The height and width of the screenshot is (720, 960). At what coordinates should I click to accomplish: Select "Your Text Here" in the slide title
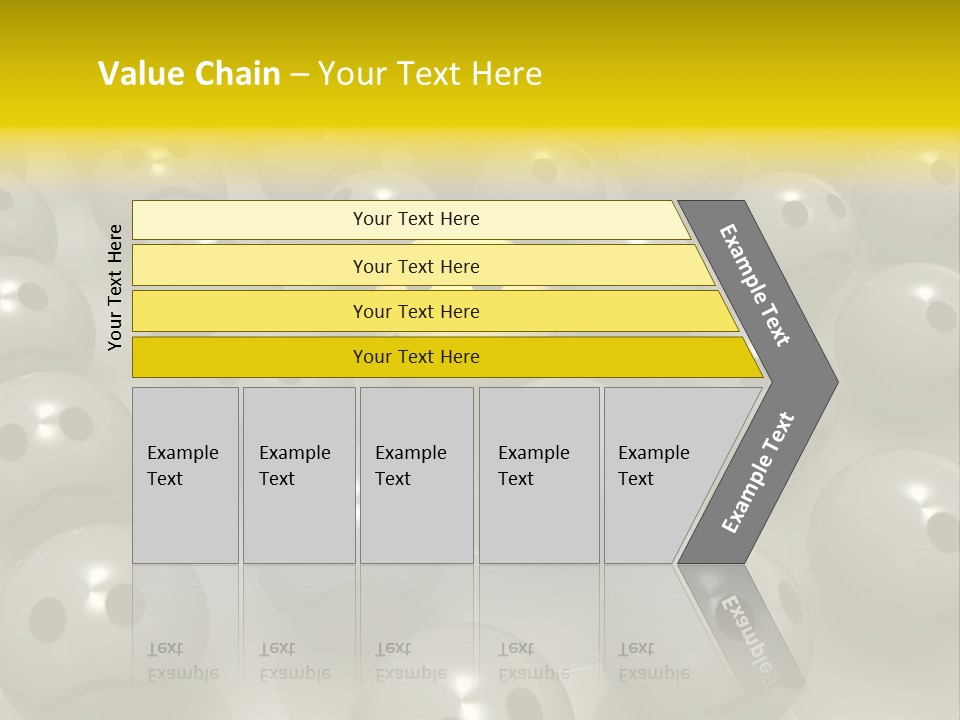430,74
